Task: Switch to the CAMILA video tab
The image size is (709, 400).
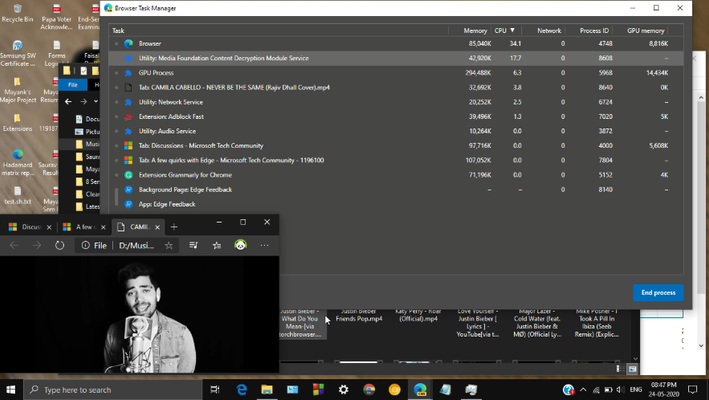Action: 138,227
